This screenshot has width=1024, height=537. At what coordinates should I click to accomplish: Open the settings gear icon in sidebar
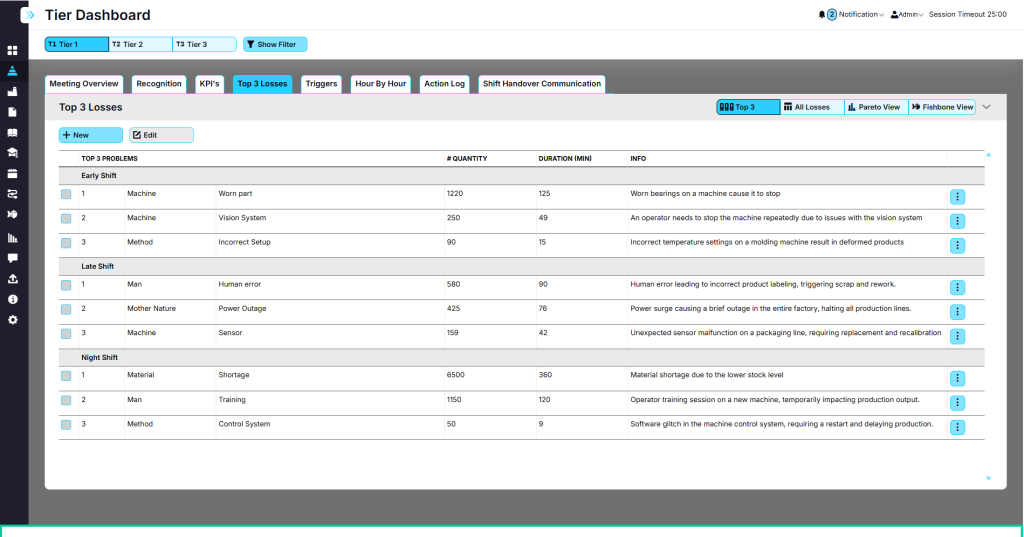click(x=12, y=320)
